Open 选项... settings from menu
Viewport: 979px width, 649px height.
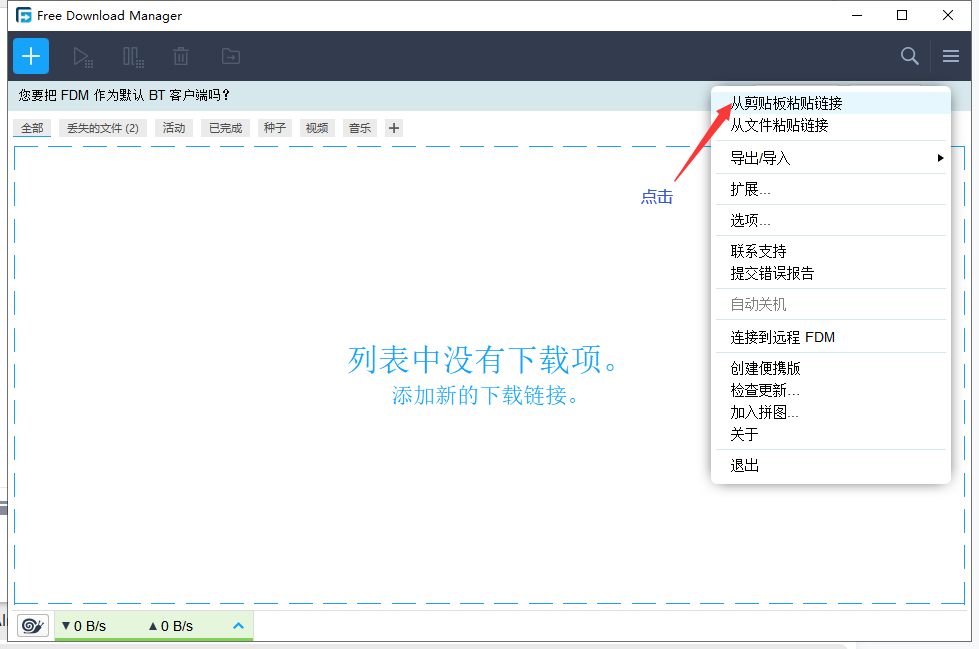(750, 220)
